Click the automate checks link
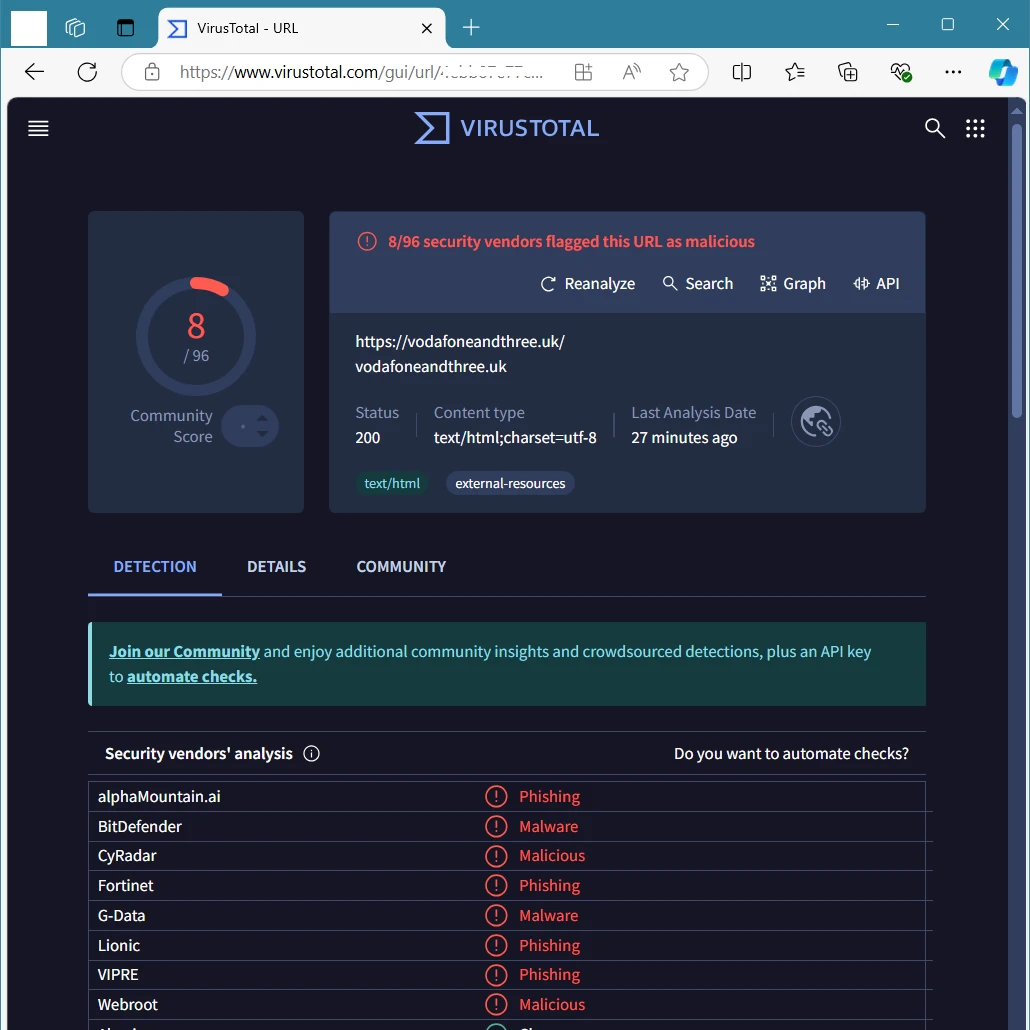This screenshot has height=1030, width=1030. pyautogui.click(x=192, y=677)
